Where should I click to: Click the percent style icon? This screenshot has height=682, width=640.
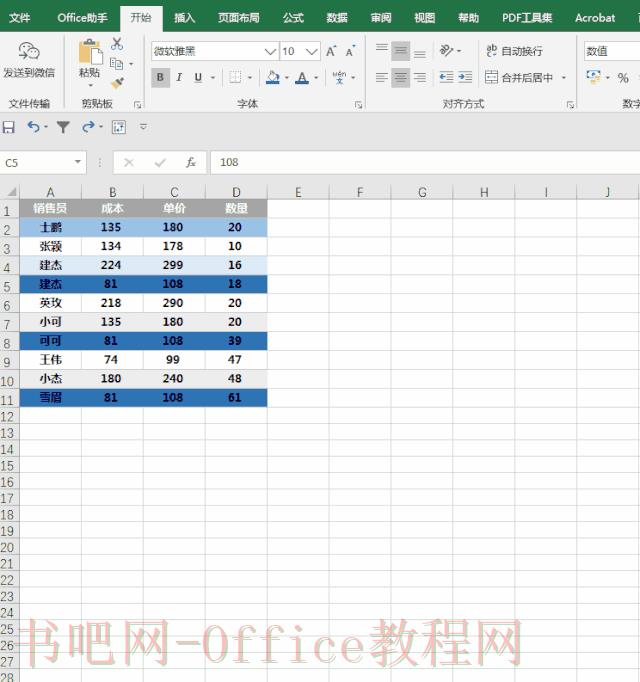pyautogui.click(x=623, y=78)
